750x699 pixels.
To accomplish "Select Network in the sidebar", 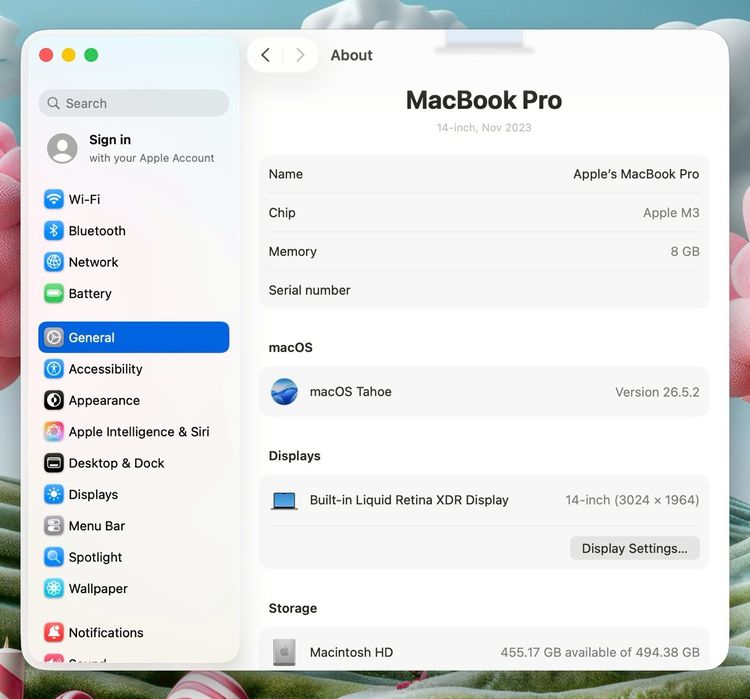I will pyautogui.click(x=133, y=262).
